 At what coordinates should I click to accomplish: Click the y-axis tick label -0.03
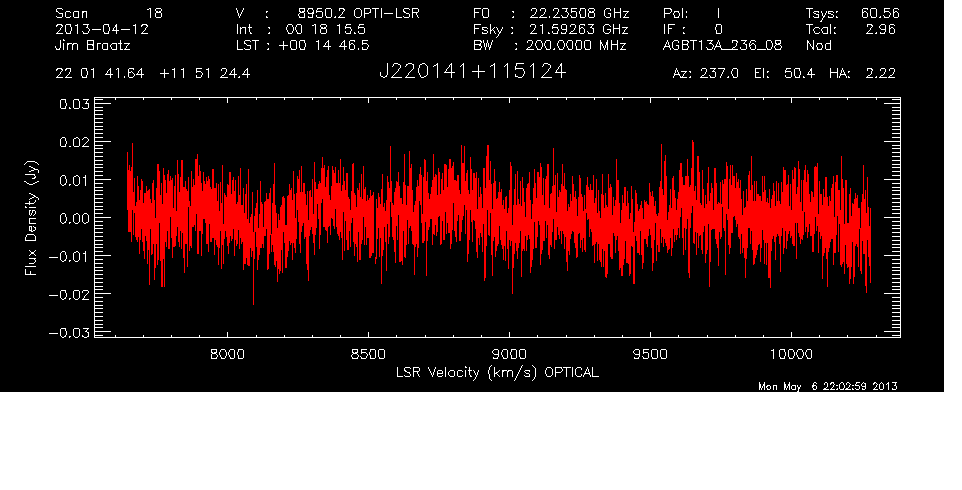(x=69, y=332)
